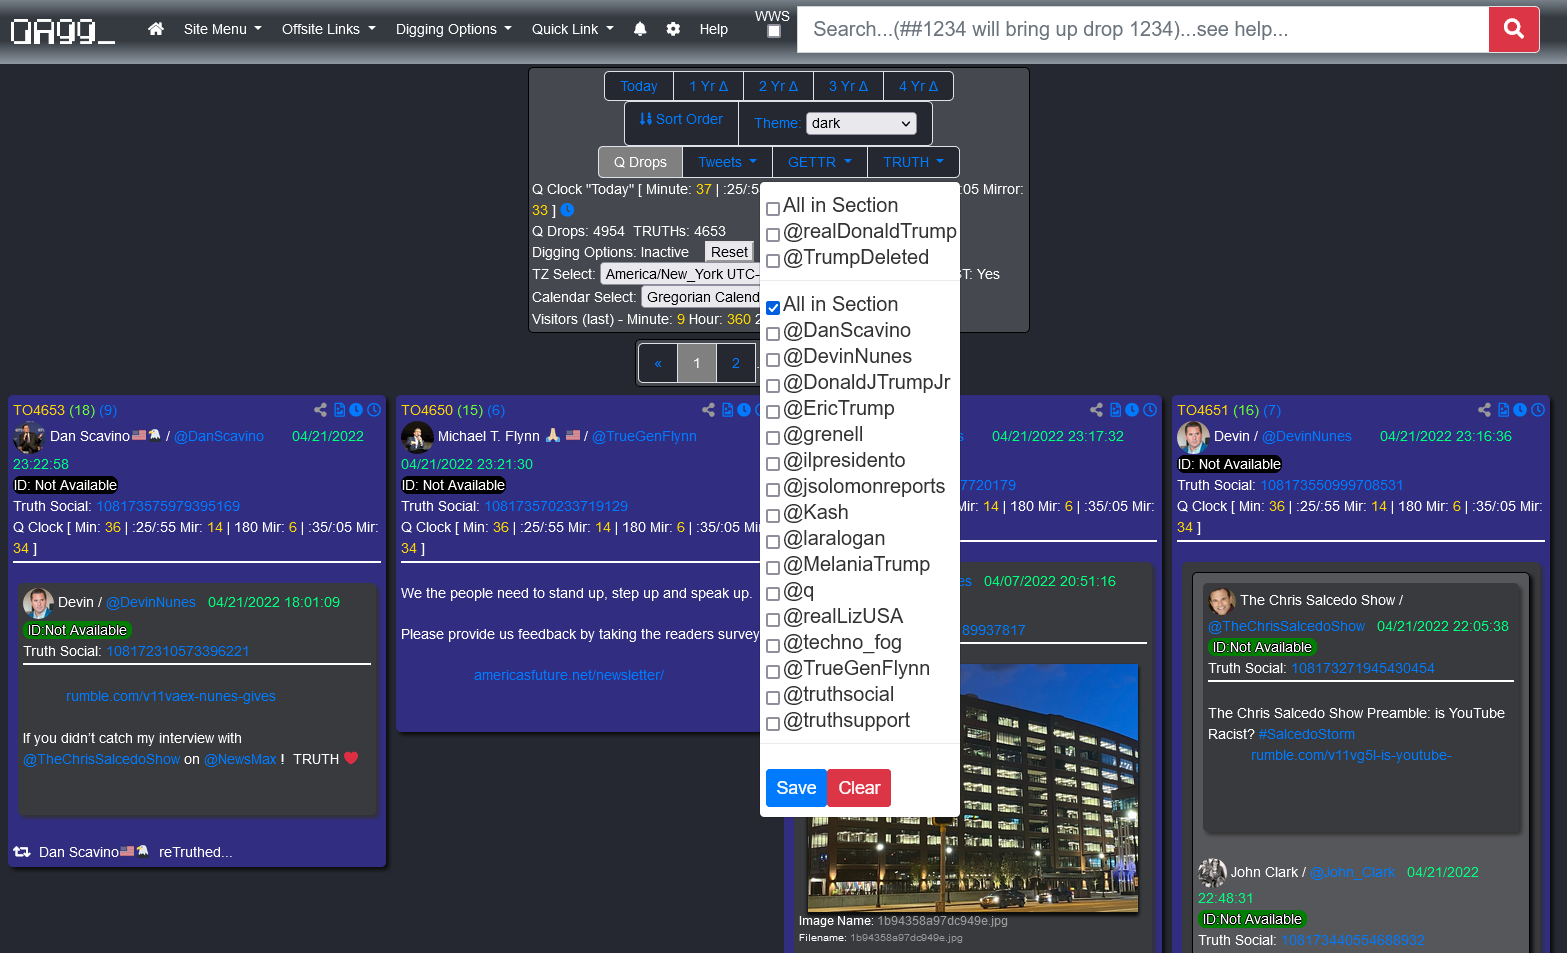The image size is (1567, 953).
Task: Click the red search magnifier button
Action: [1514, 29]
